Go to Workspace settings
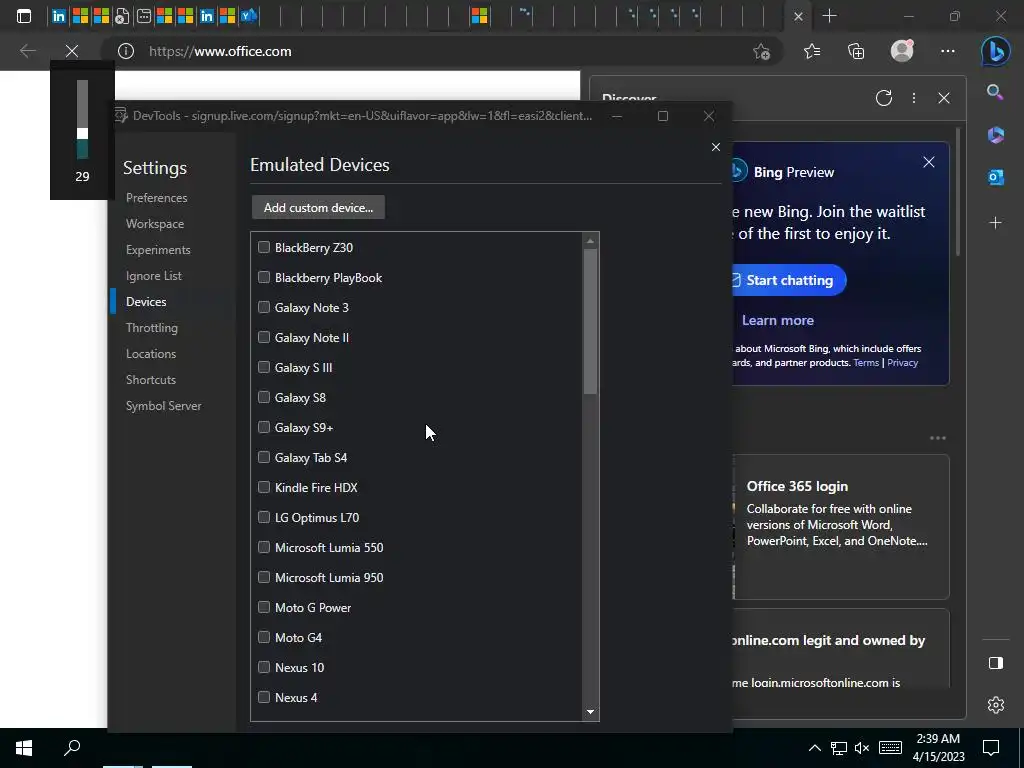 pyautogui.click(x=155, y=224)
